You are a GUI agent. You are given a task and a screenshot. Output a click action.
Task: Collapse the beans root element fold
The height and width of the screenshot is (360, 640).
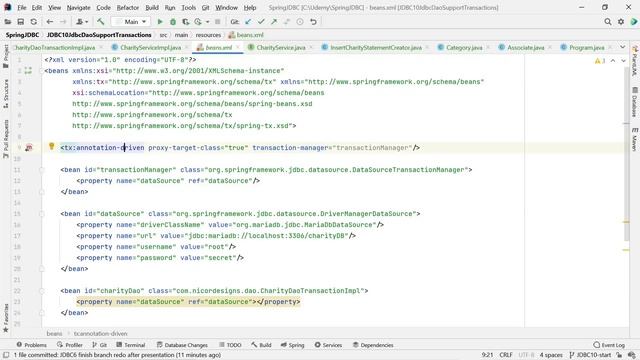[42, 71]
